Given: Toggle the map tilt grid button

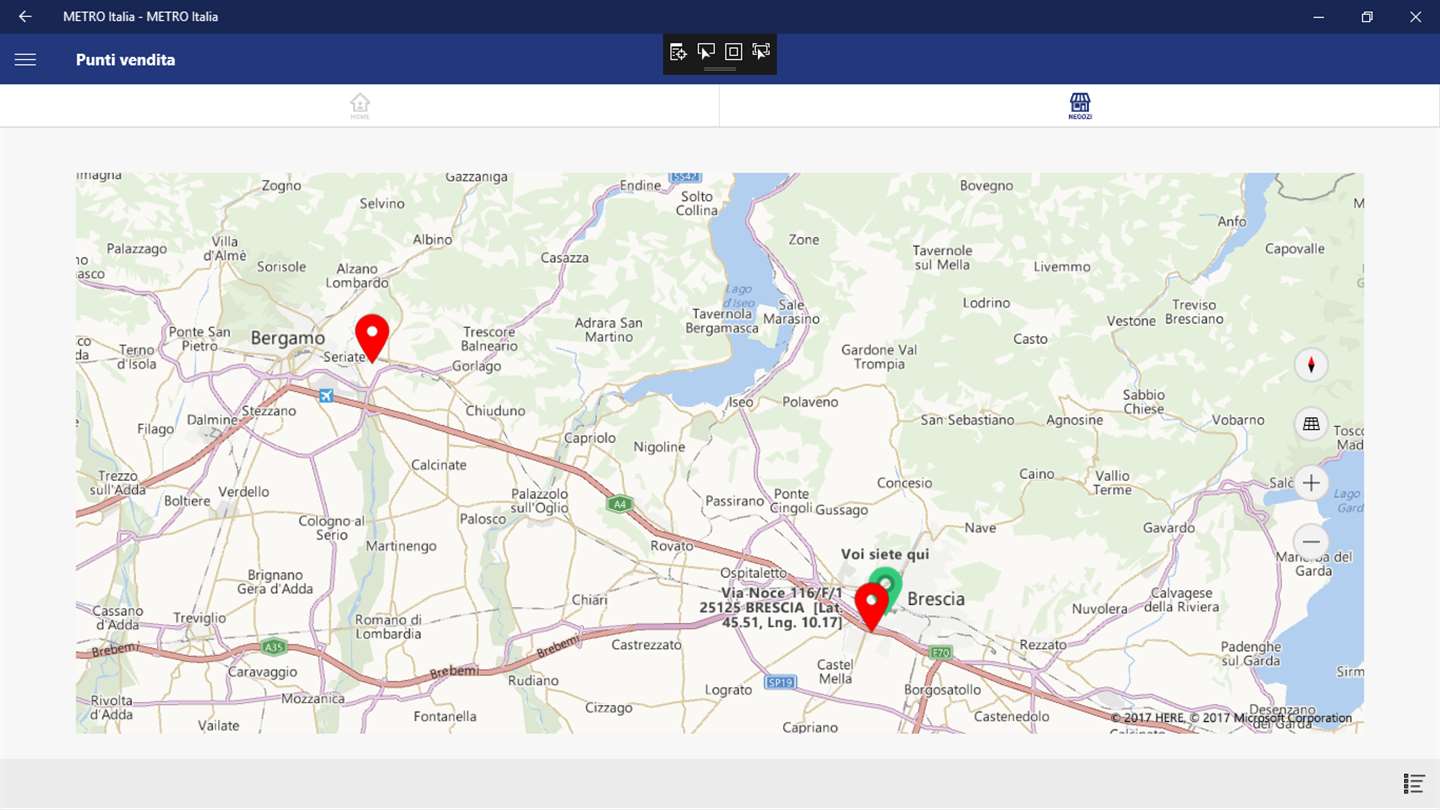Looking at the screenshot, I should pos(1311,424).
